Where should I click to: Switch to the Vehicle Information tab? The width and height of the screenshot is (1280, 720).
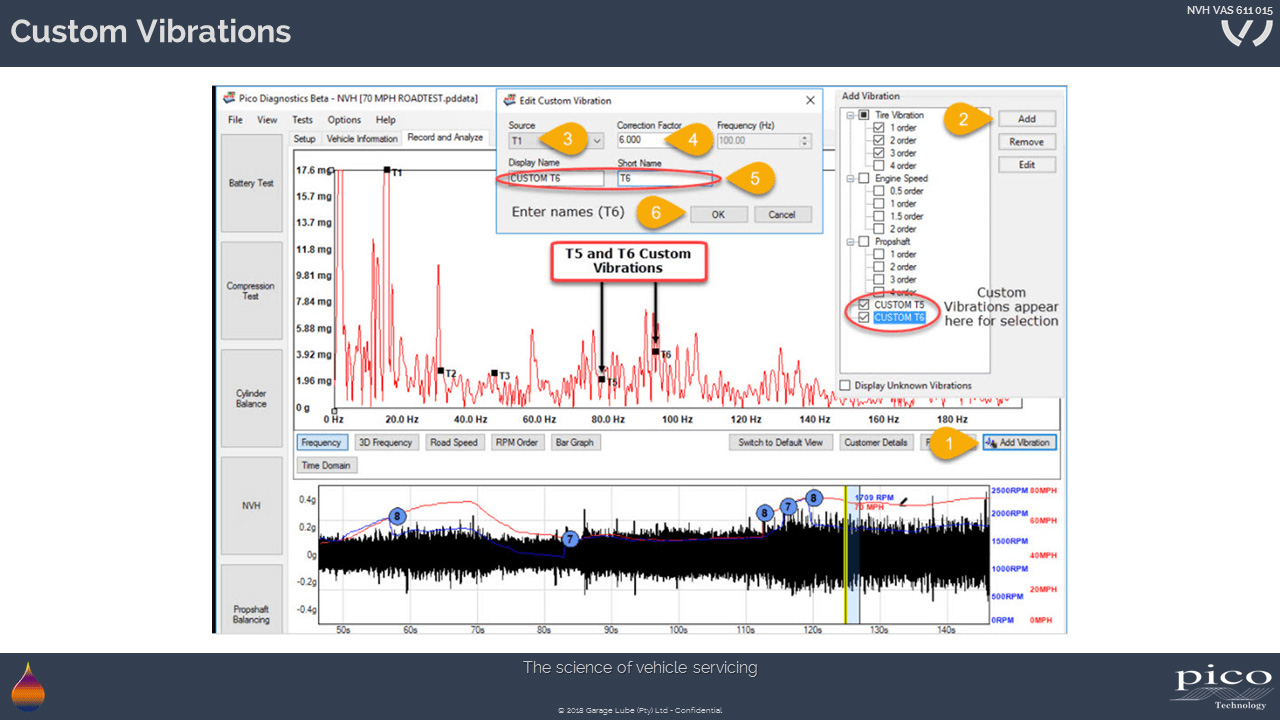(362, 139)
